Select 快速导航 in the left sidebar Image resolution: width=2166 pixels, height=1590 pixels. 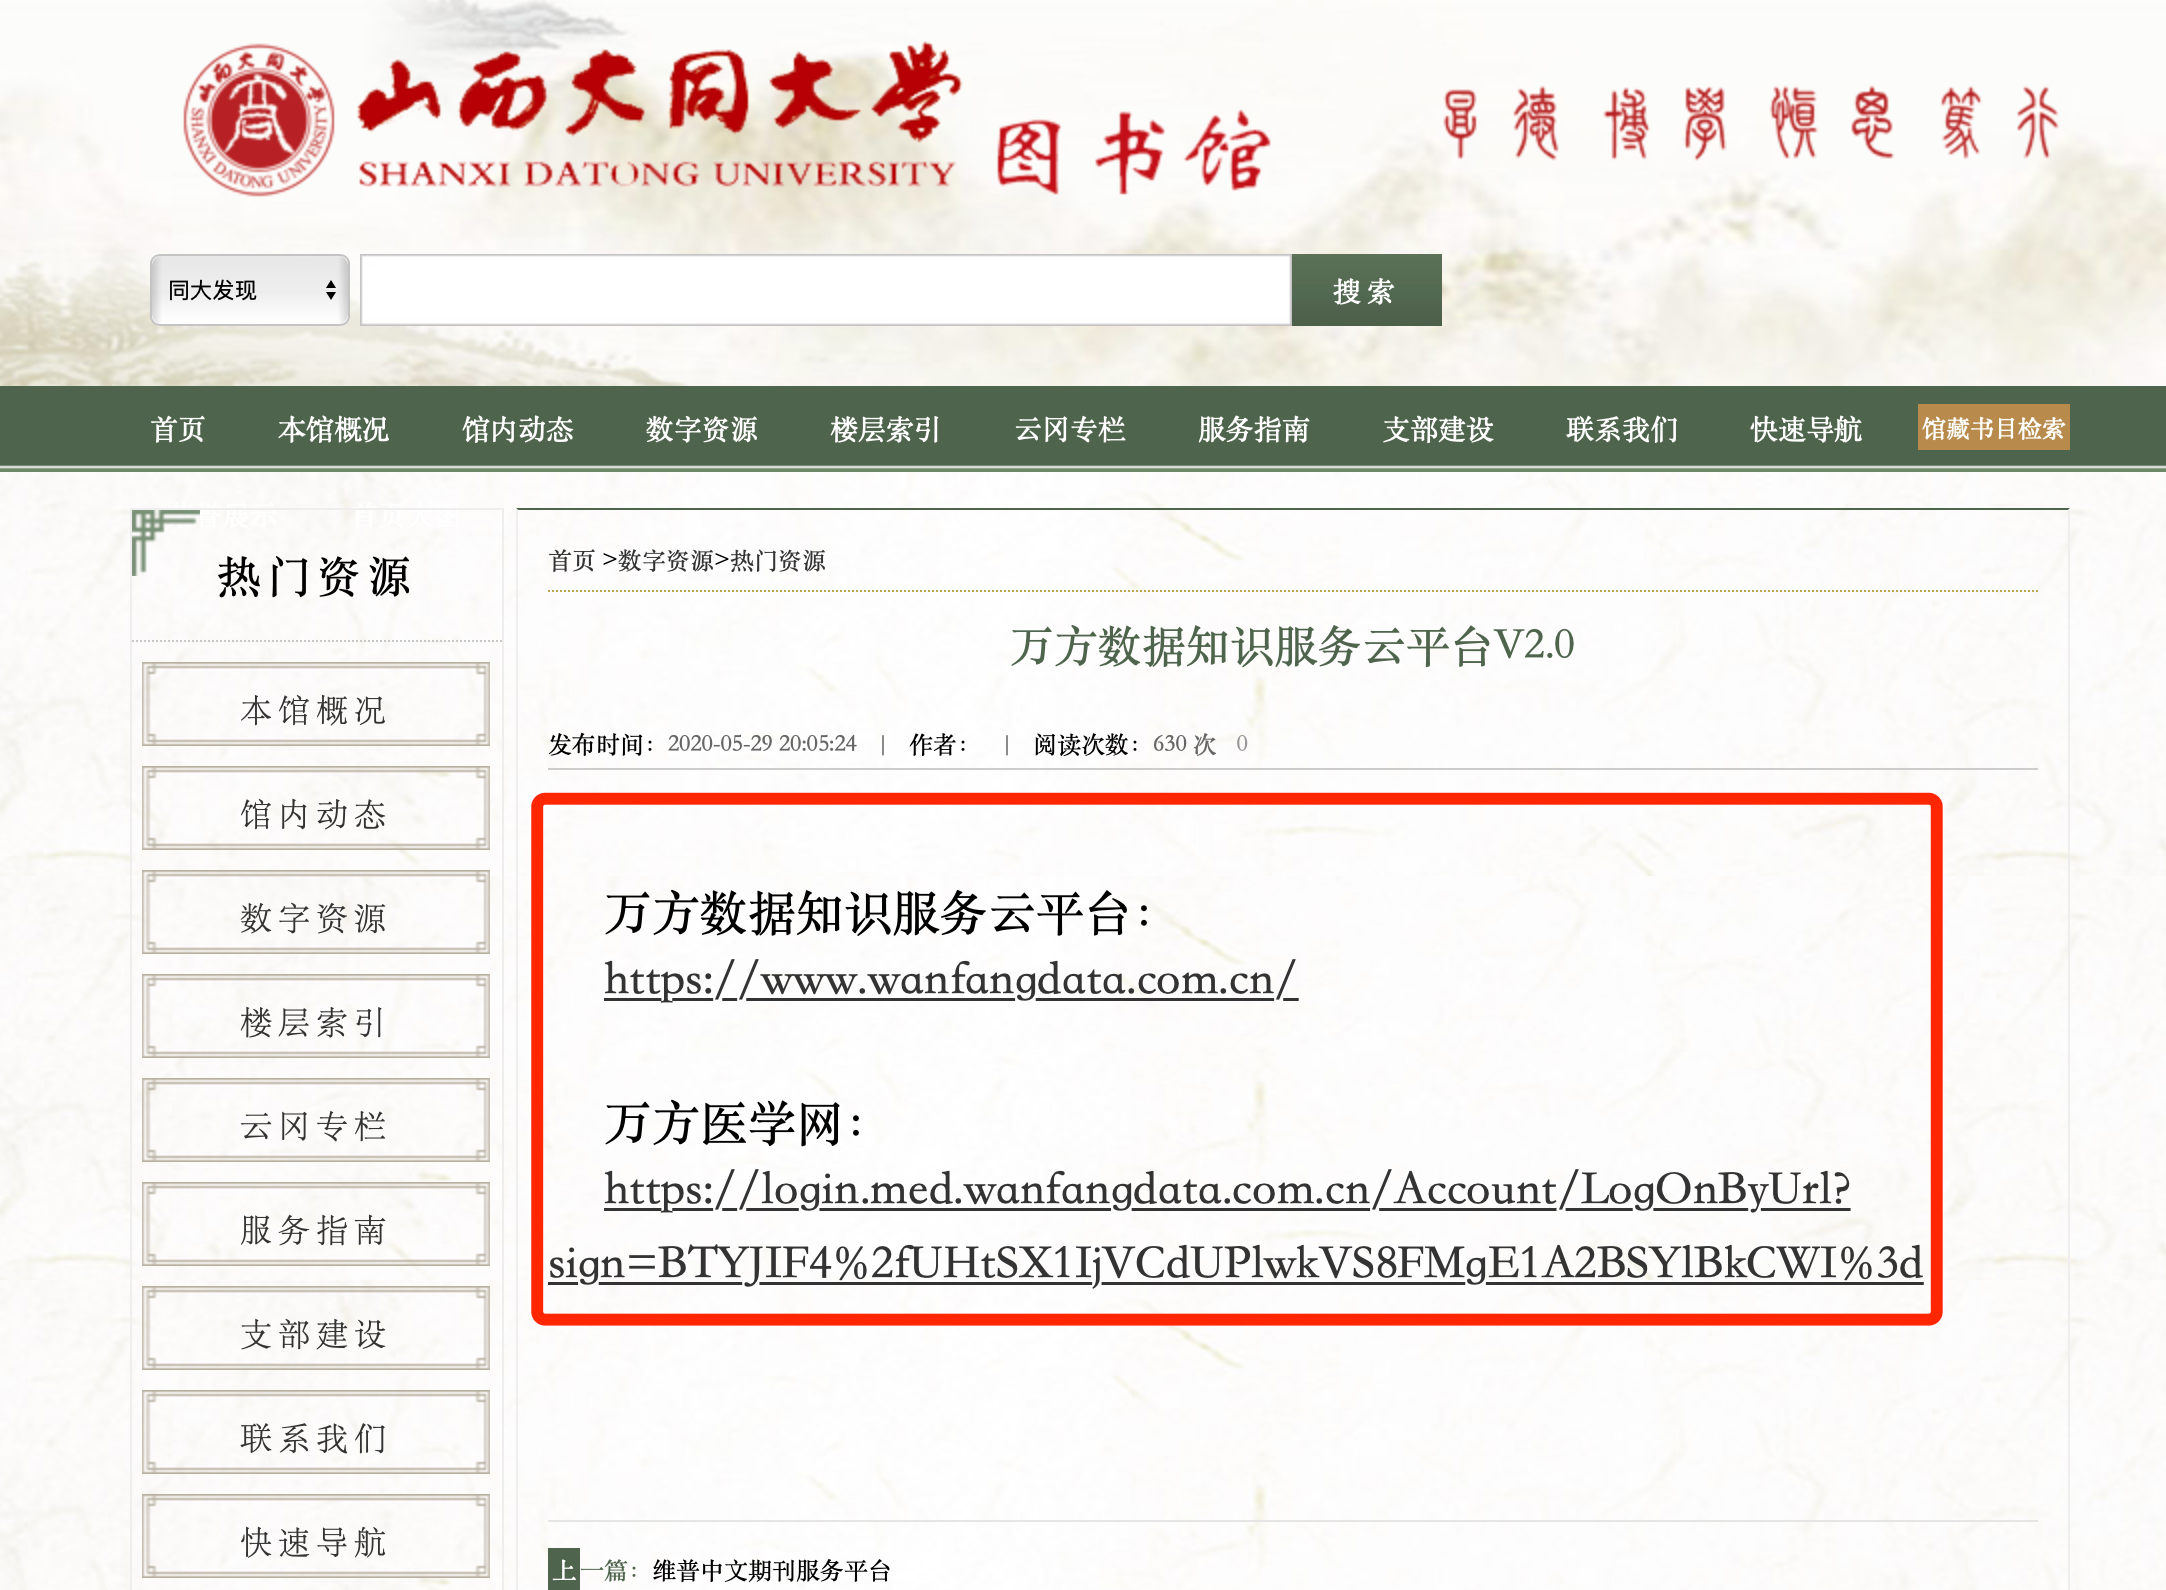[x=315, y=1537]
